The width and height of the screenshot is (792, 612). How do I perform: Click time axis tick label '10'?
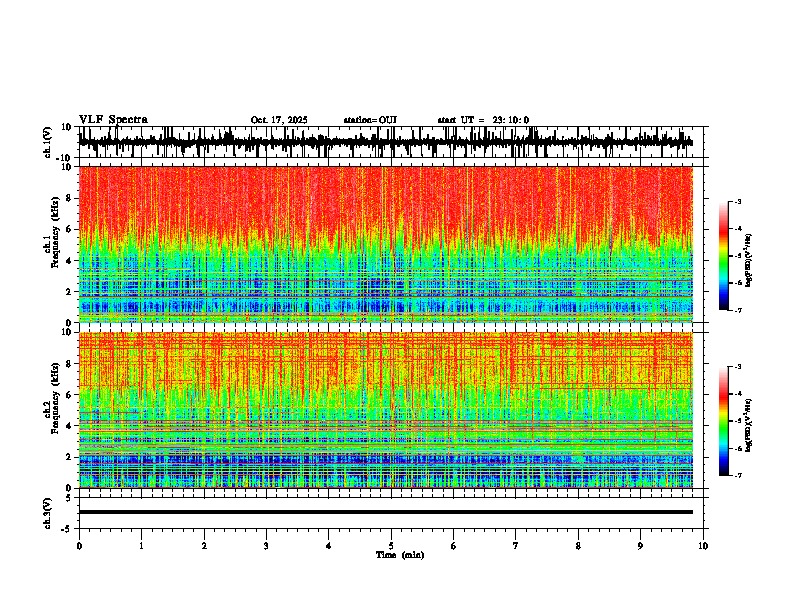coord(703,546)
